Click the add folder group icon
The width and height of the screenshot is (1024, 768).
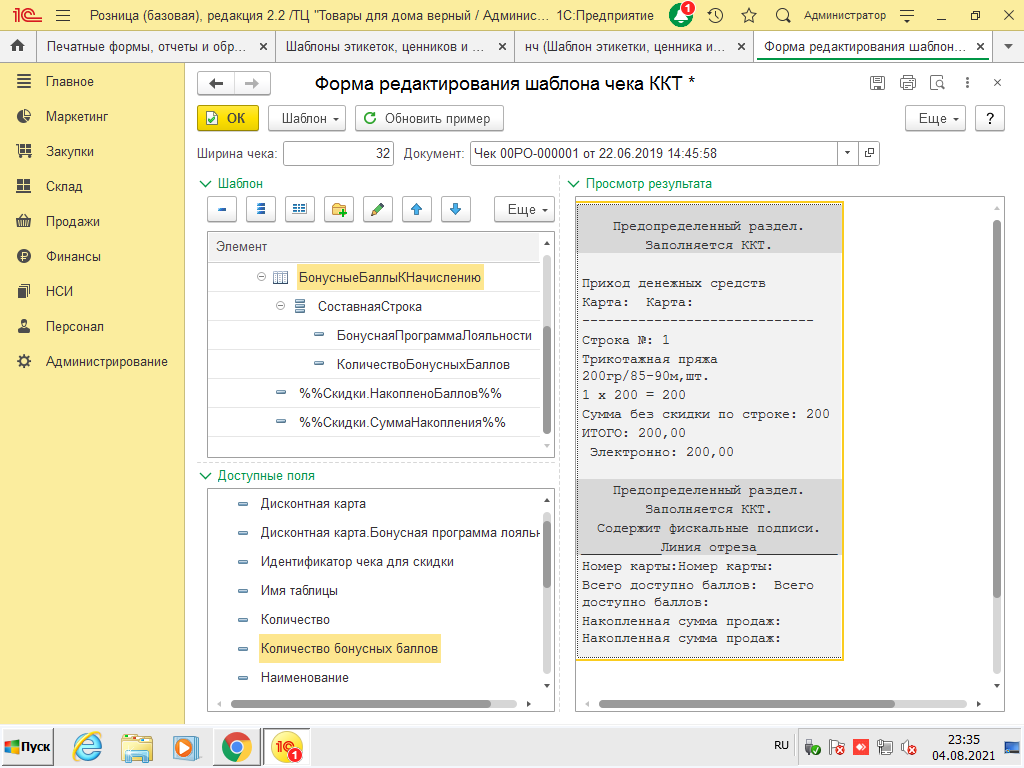(x=338, y=209)
